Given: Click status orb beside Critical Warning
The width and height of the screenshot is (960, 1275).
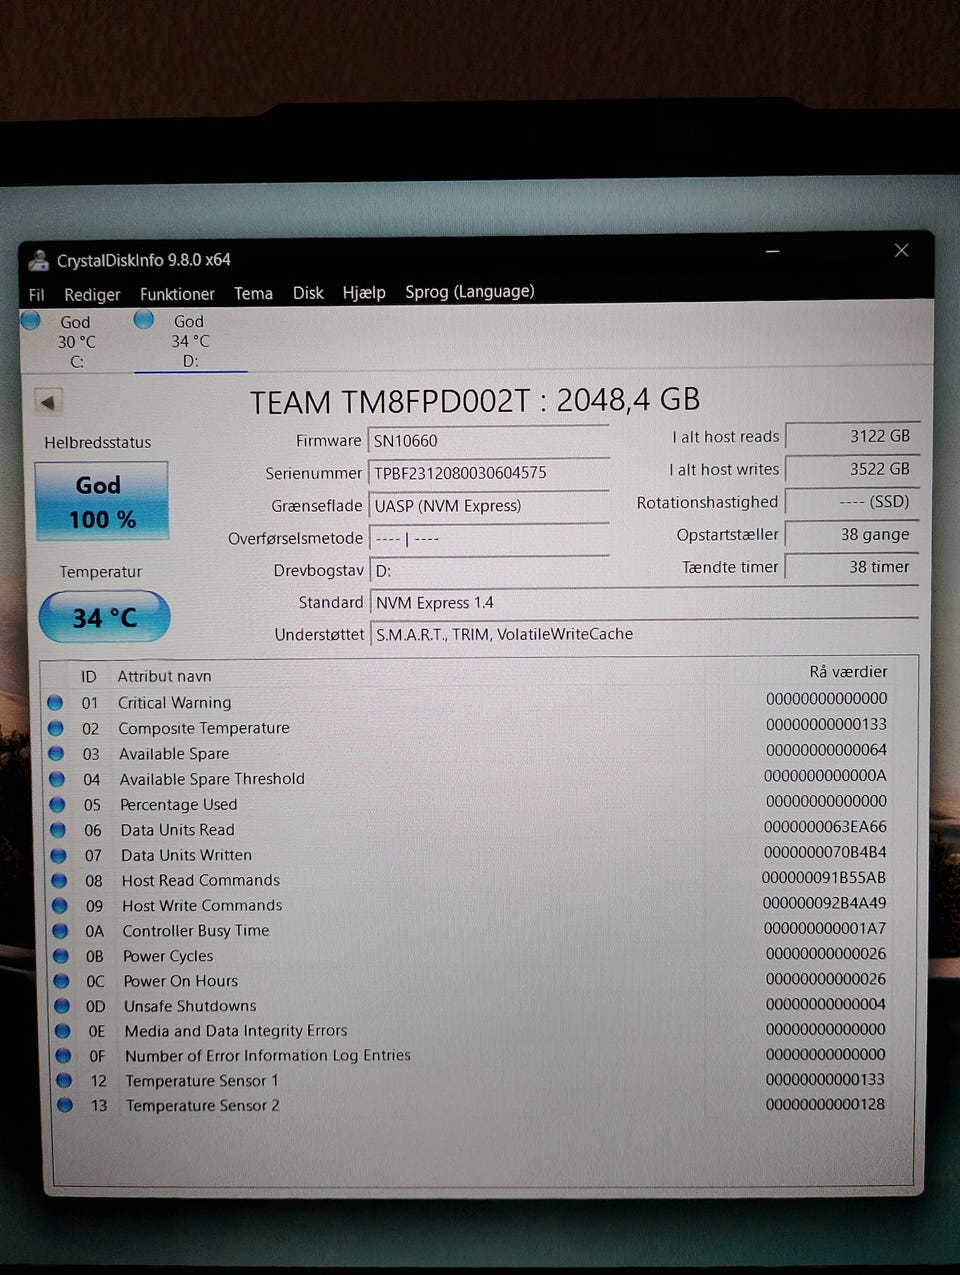Looking at the screenshot, I should [55, 703].
